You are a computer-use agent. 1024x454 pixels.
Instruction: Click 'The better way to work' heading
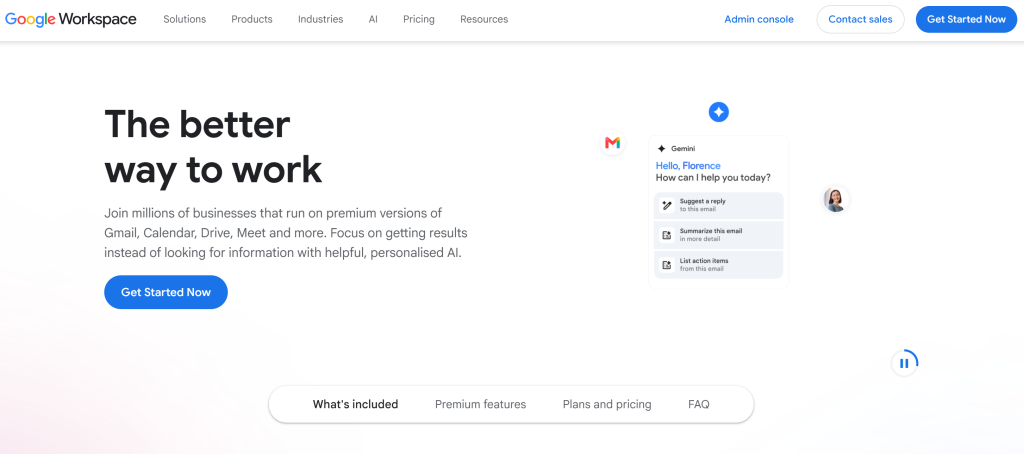tap(213, 147)
